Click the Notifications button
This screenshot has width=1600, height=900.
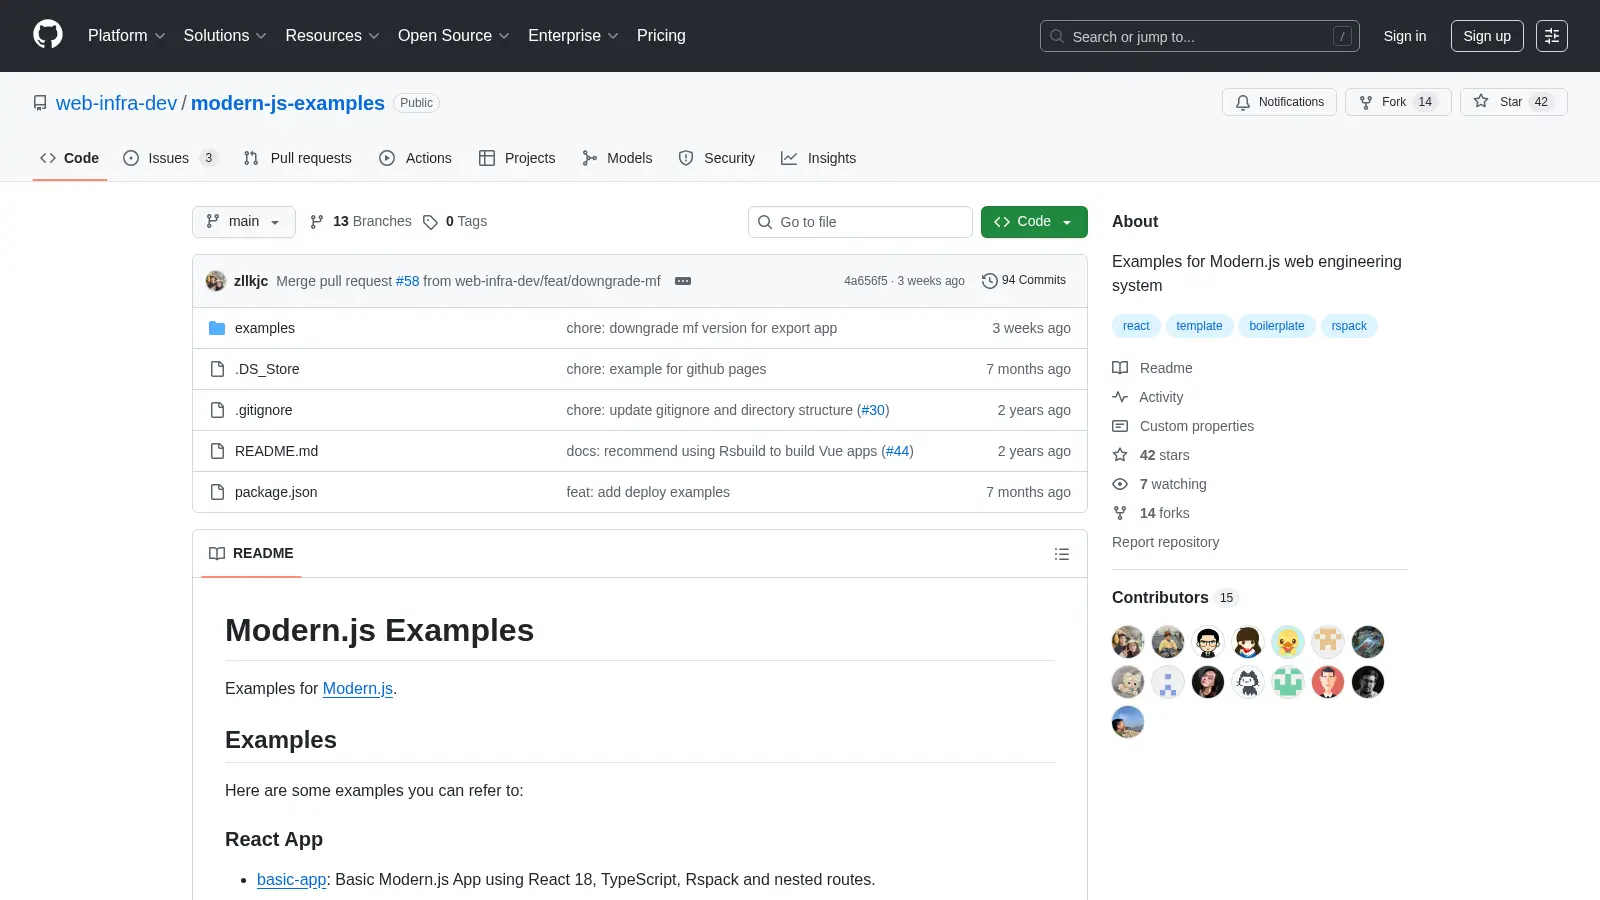point(1279,102)
